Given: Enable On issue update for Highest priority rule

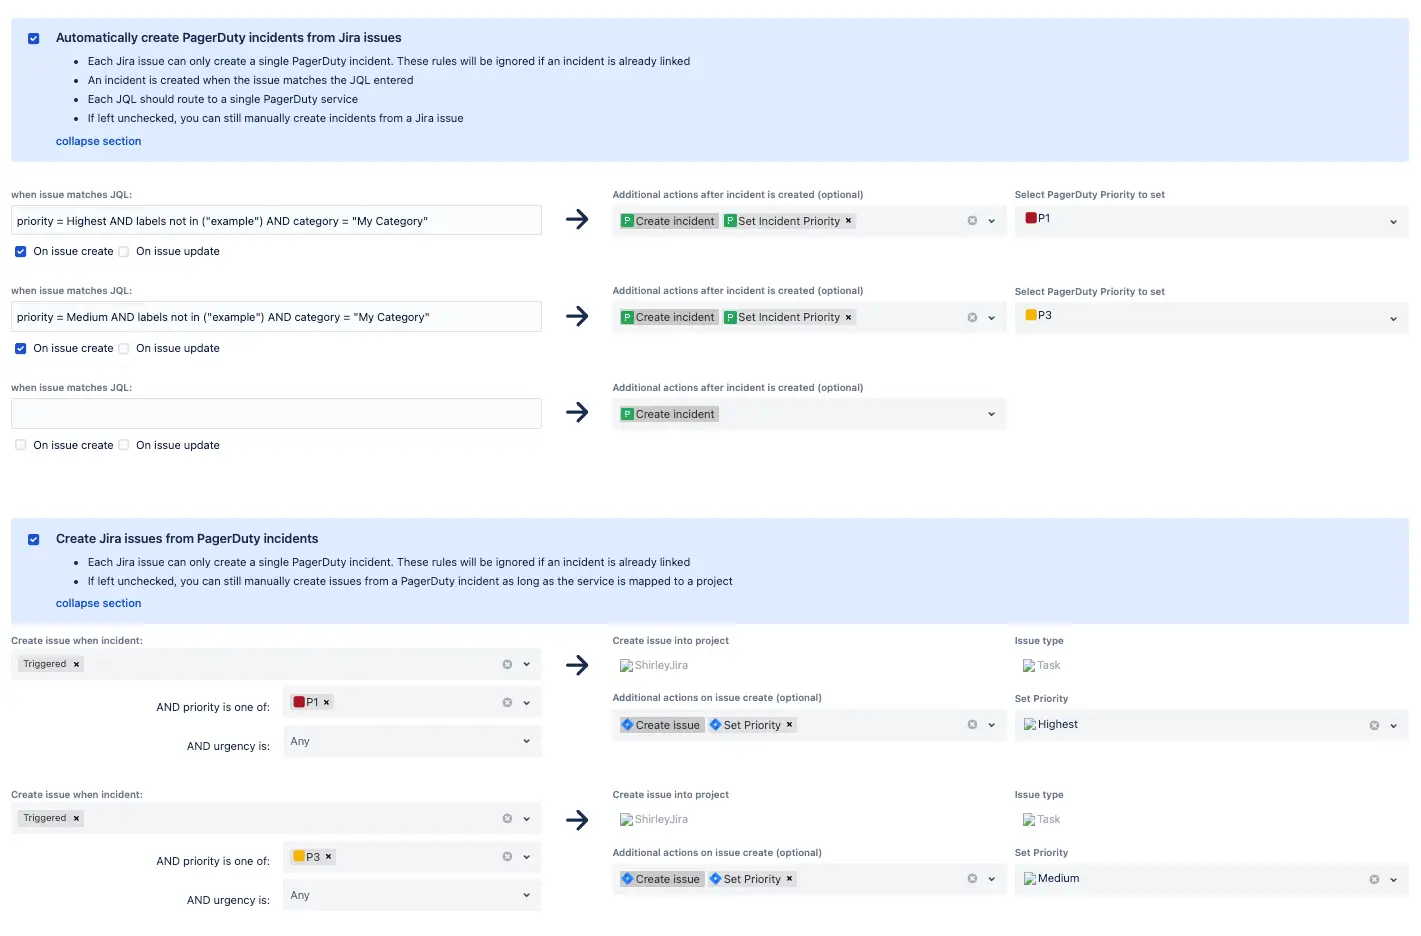Looking at the screenshot, I should (x=124, y=252).
